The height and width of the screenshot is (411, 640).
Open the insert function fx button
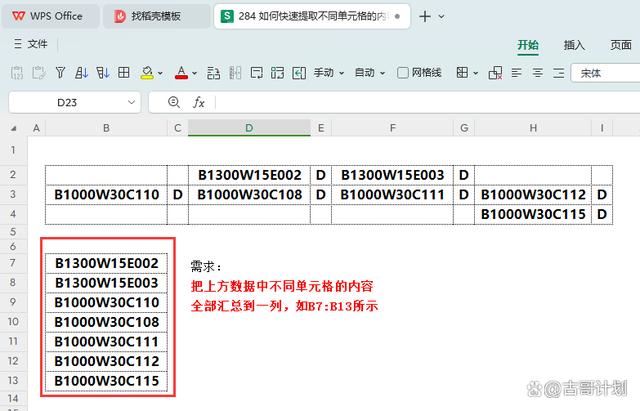(199, 102)
